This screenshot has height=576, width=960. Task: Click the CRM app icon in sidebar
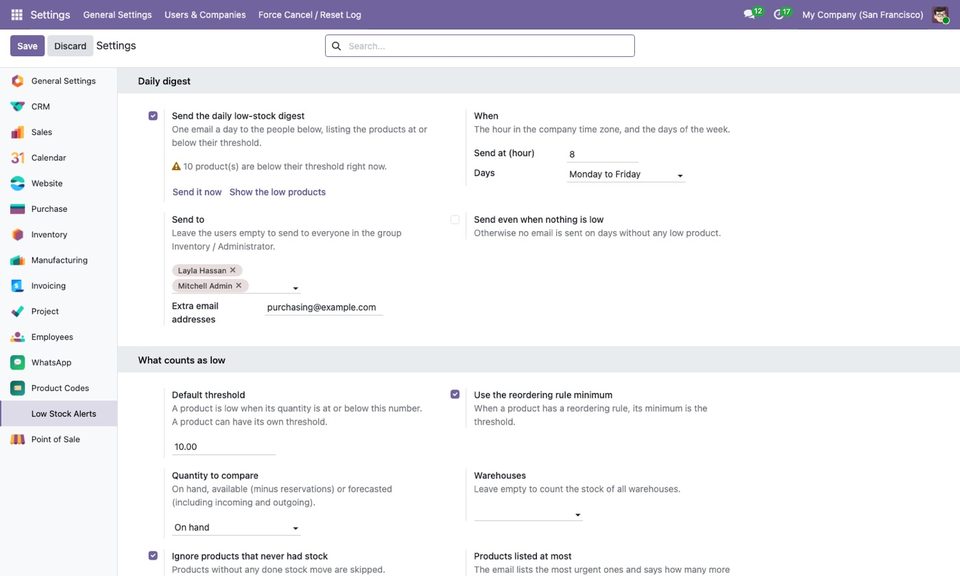[18, 107]
